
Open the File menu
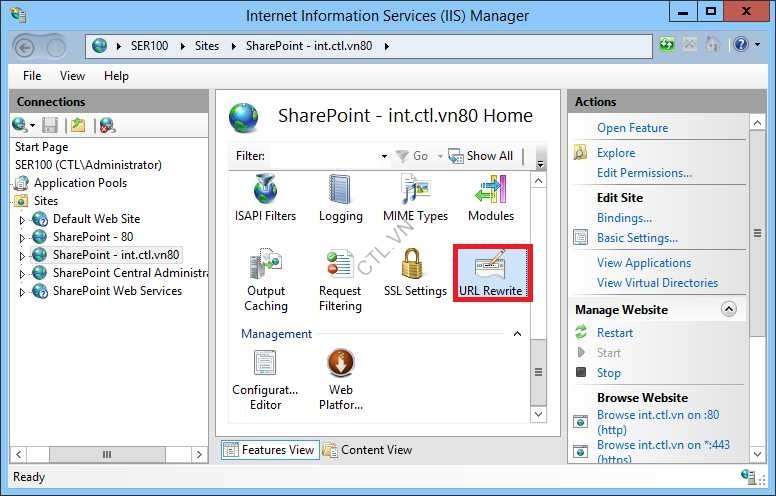point(32,76)
